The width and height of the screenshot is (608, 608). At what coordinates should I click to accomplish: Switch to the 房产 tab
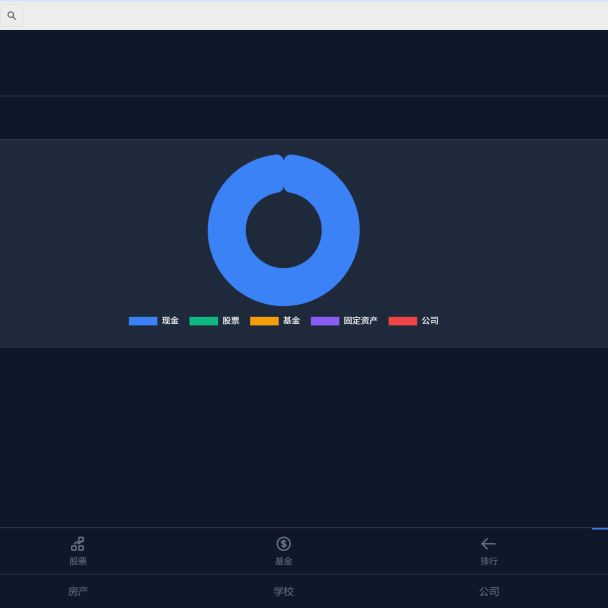(78, 591)
